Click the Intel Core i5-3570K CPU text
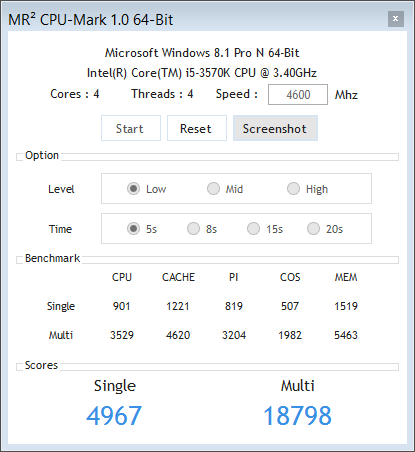415x452 pixels. 202,73
